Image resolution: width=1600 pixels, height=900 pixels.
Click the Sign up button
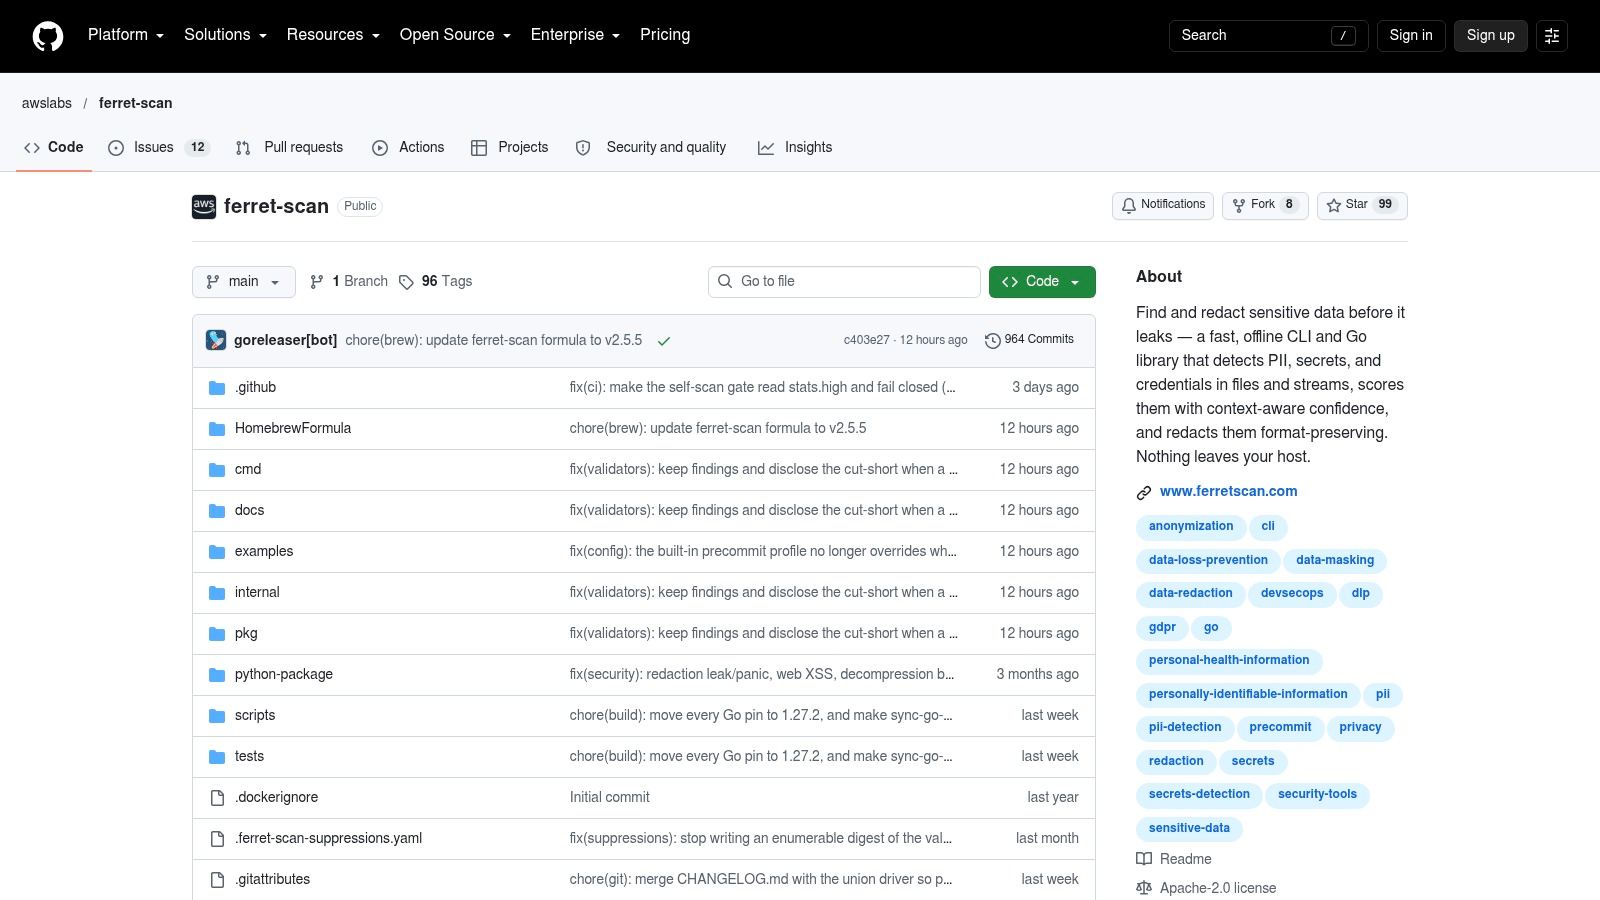point(1490,36)
